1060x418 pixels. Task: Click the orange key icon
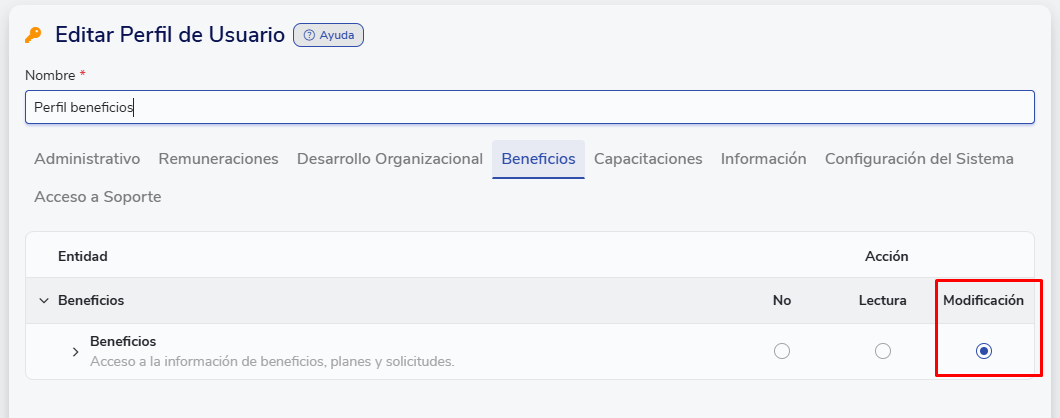click(x=33, y=35)
